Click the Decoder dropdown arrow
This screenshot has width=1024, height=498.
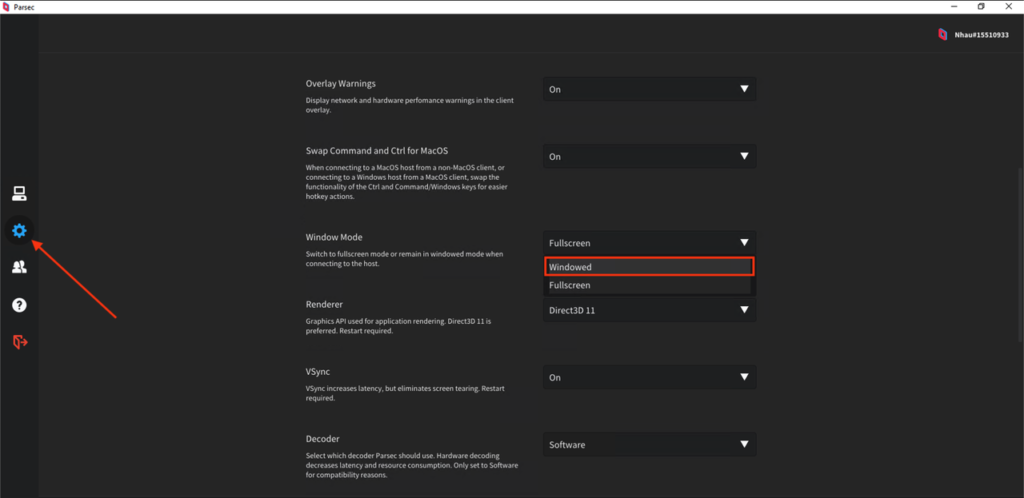pos(743,444)
